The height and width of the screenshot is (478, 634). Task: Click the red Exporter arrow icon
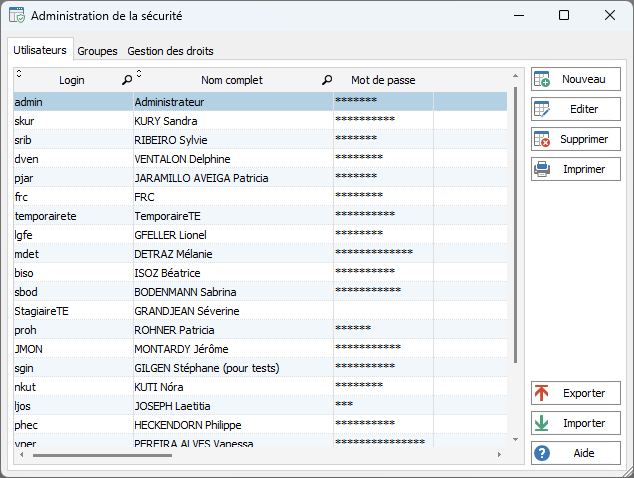click(542, 393)
